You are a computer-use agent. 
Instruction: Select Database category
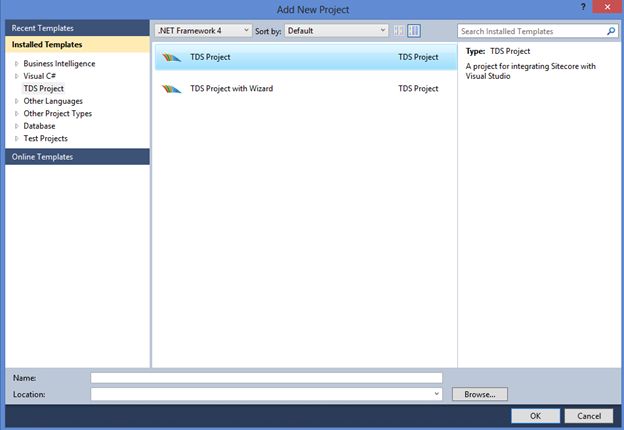(39, 126)
